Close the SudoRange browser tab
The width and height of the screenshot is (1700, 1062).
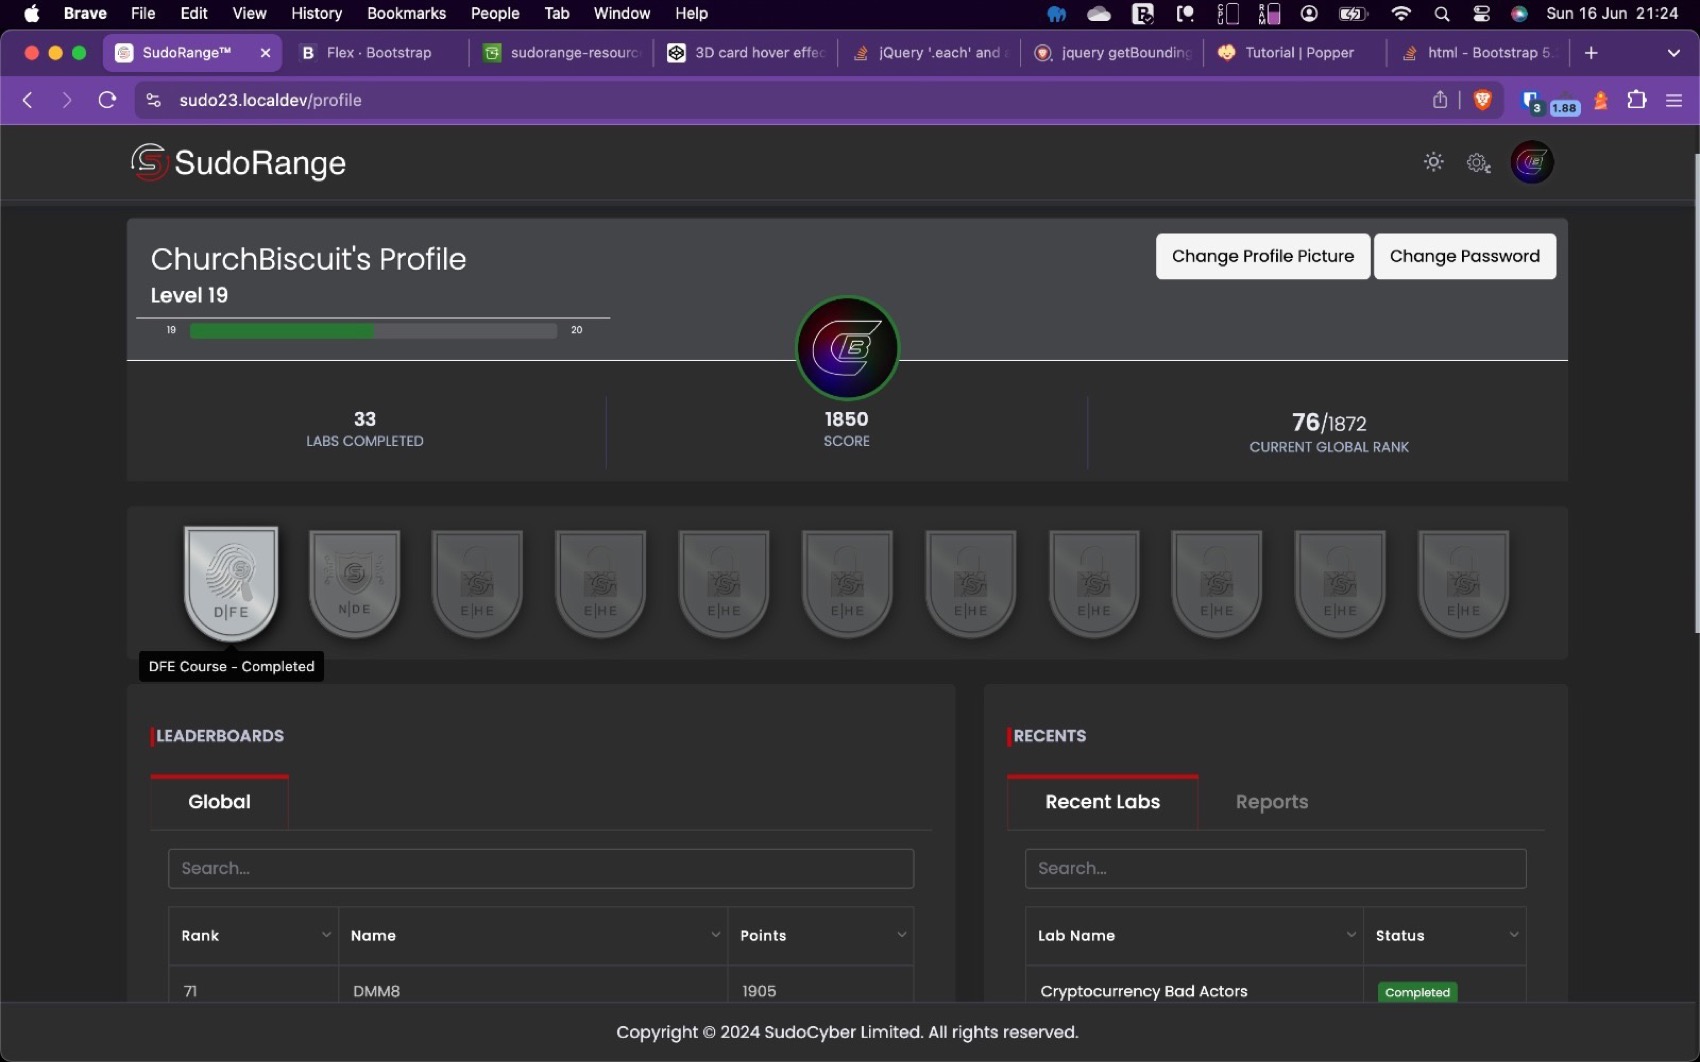click(265, 53)
